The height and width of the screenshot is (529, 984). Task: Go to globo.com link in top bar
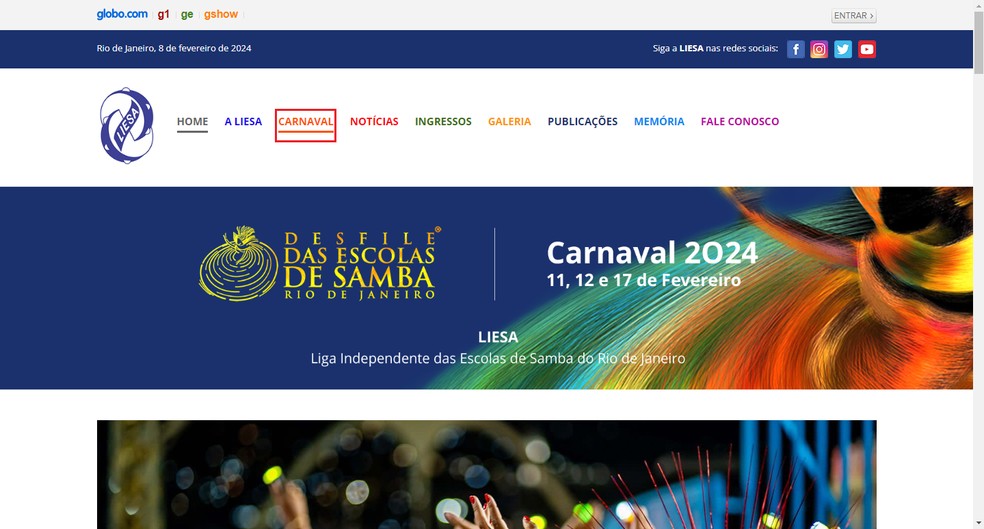pos(122,14)
